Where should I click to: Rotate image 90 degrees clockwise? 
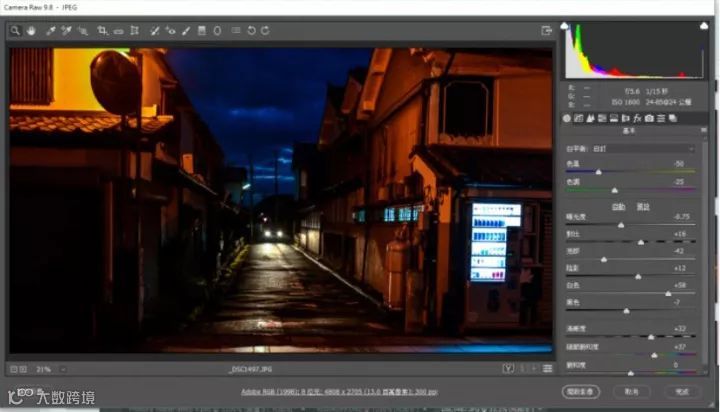[x=265, y=31]
